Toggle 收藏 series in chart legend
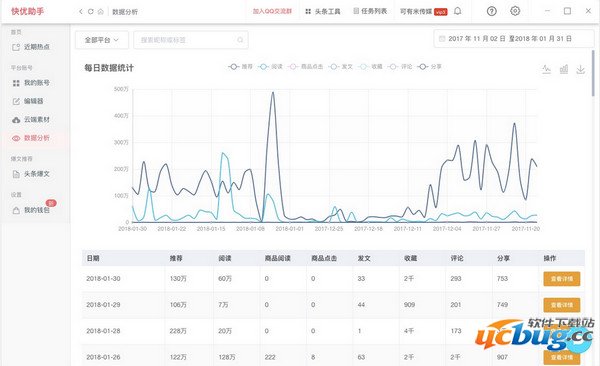Screen dimensions: 600x366 [x=371, y=67]
